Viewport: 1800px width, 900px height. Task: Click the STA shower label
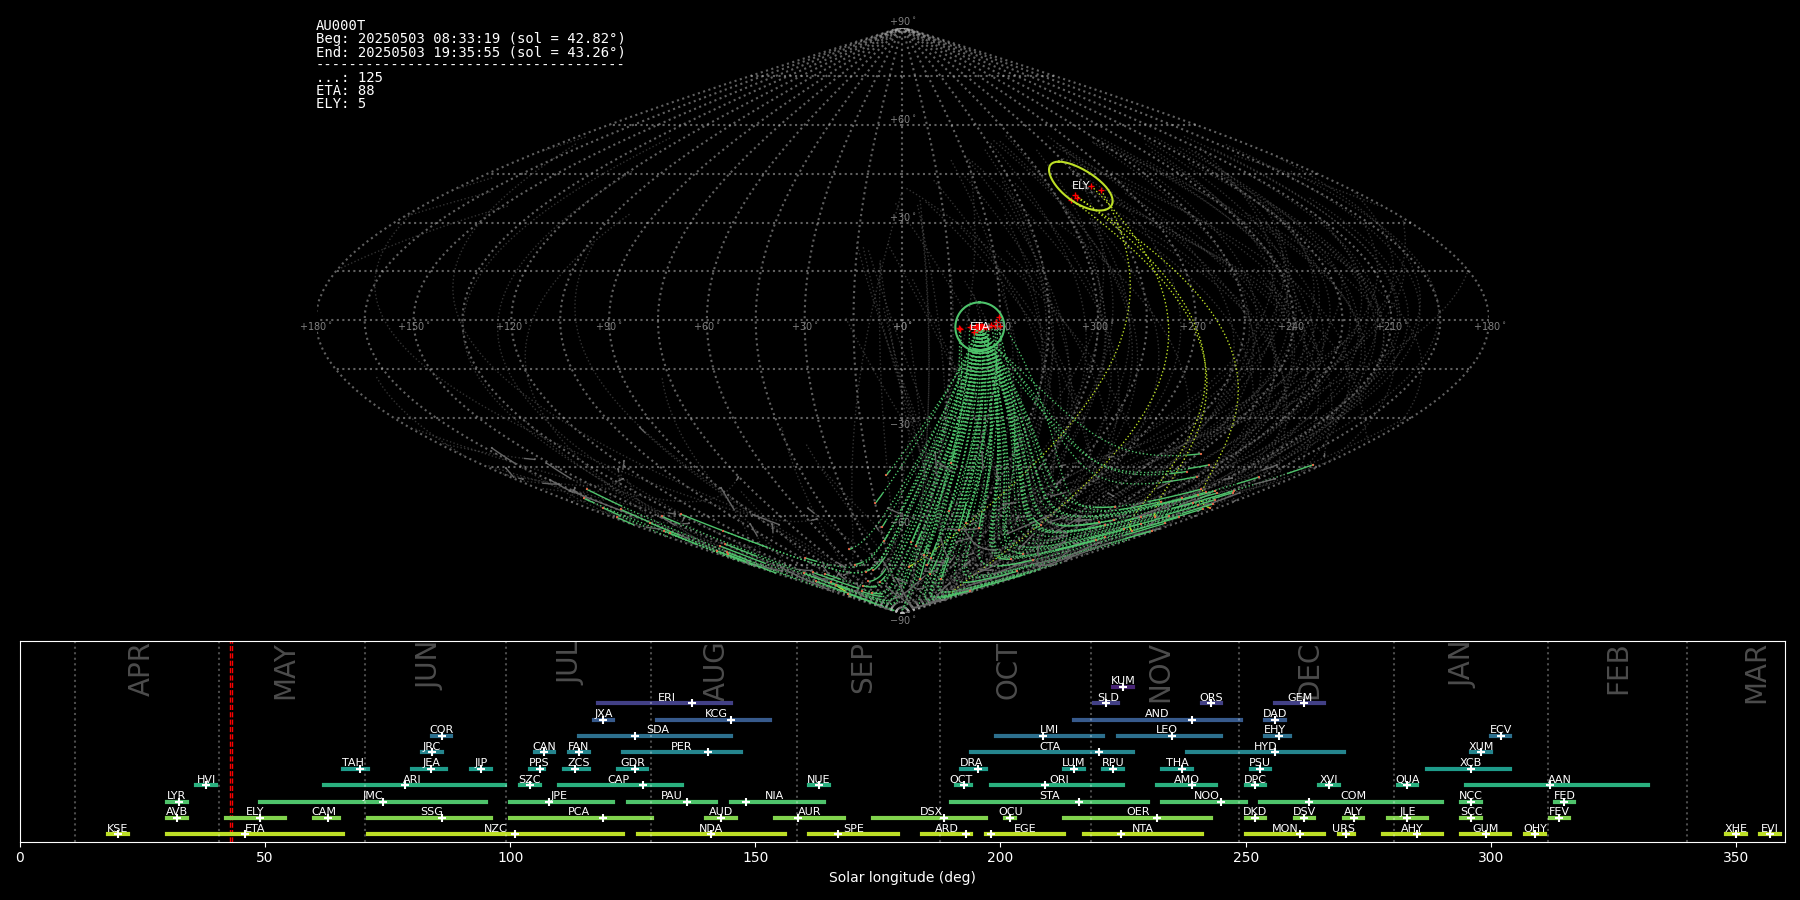(x=1050, y=796)
